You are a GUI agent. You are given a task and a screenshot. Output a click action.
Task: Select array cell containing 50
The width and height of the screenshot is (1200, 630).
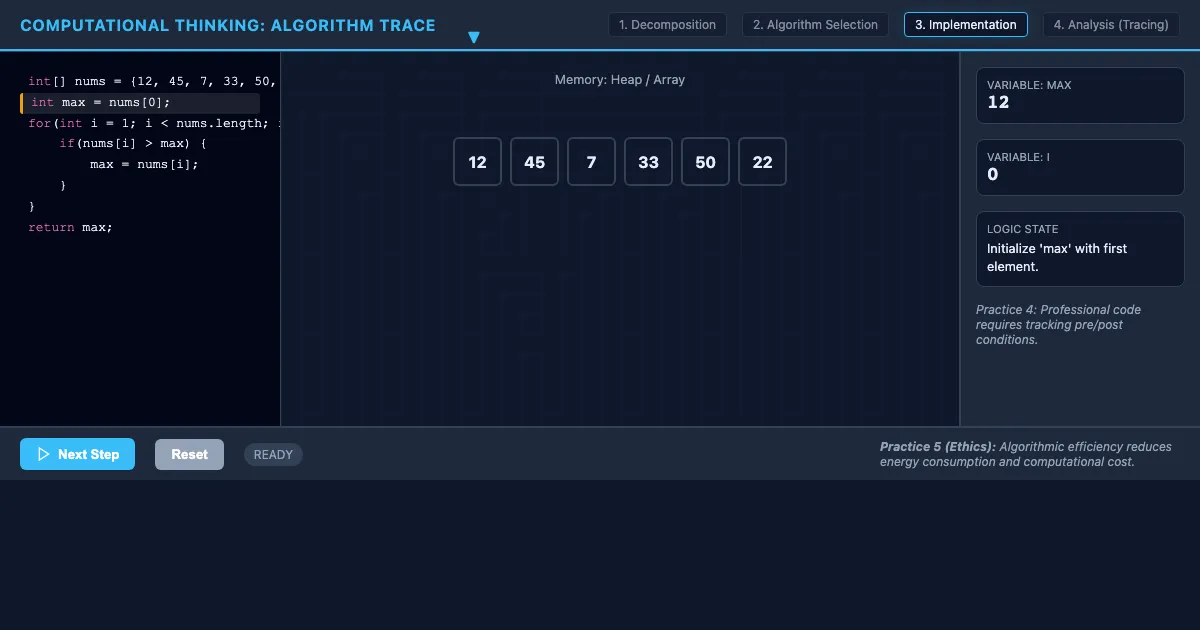705,162
